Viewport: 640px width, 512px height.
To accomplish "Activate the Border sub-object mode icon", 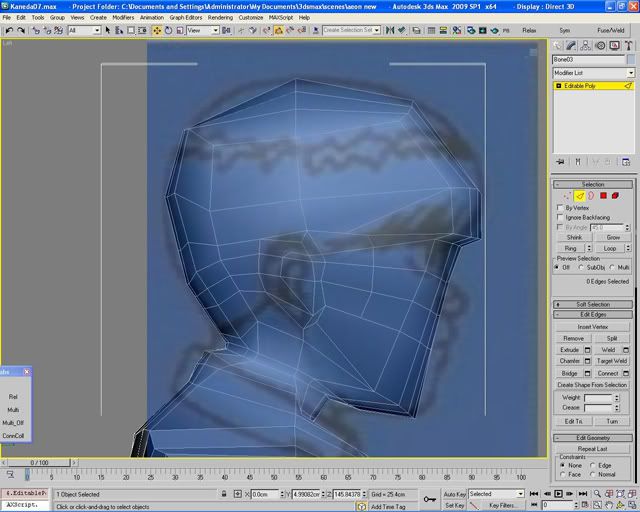I will (x=591, y=196).
